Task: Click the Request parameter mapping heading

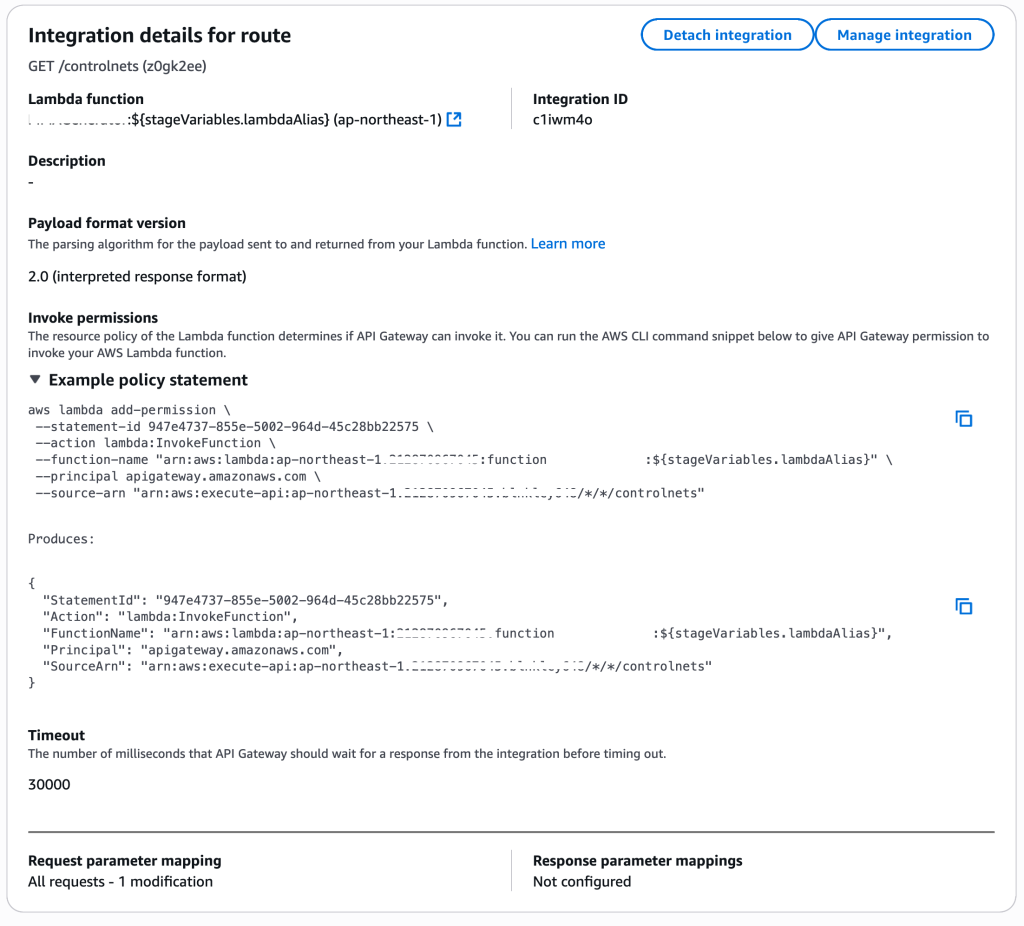Action: (x=125, y=861)
